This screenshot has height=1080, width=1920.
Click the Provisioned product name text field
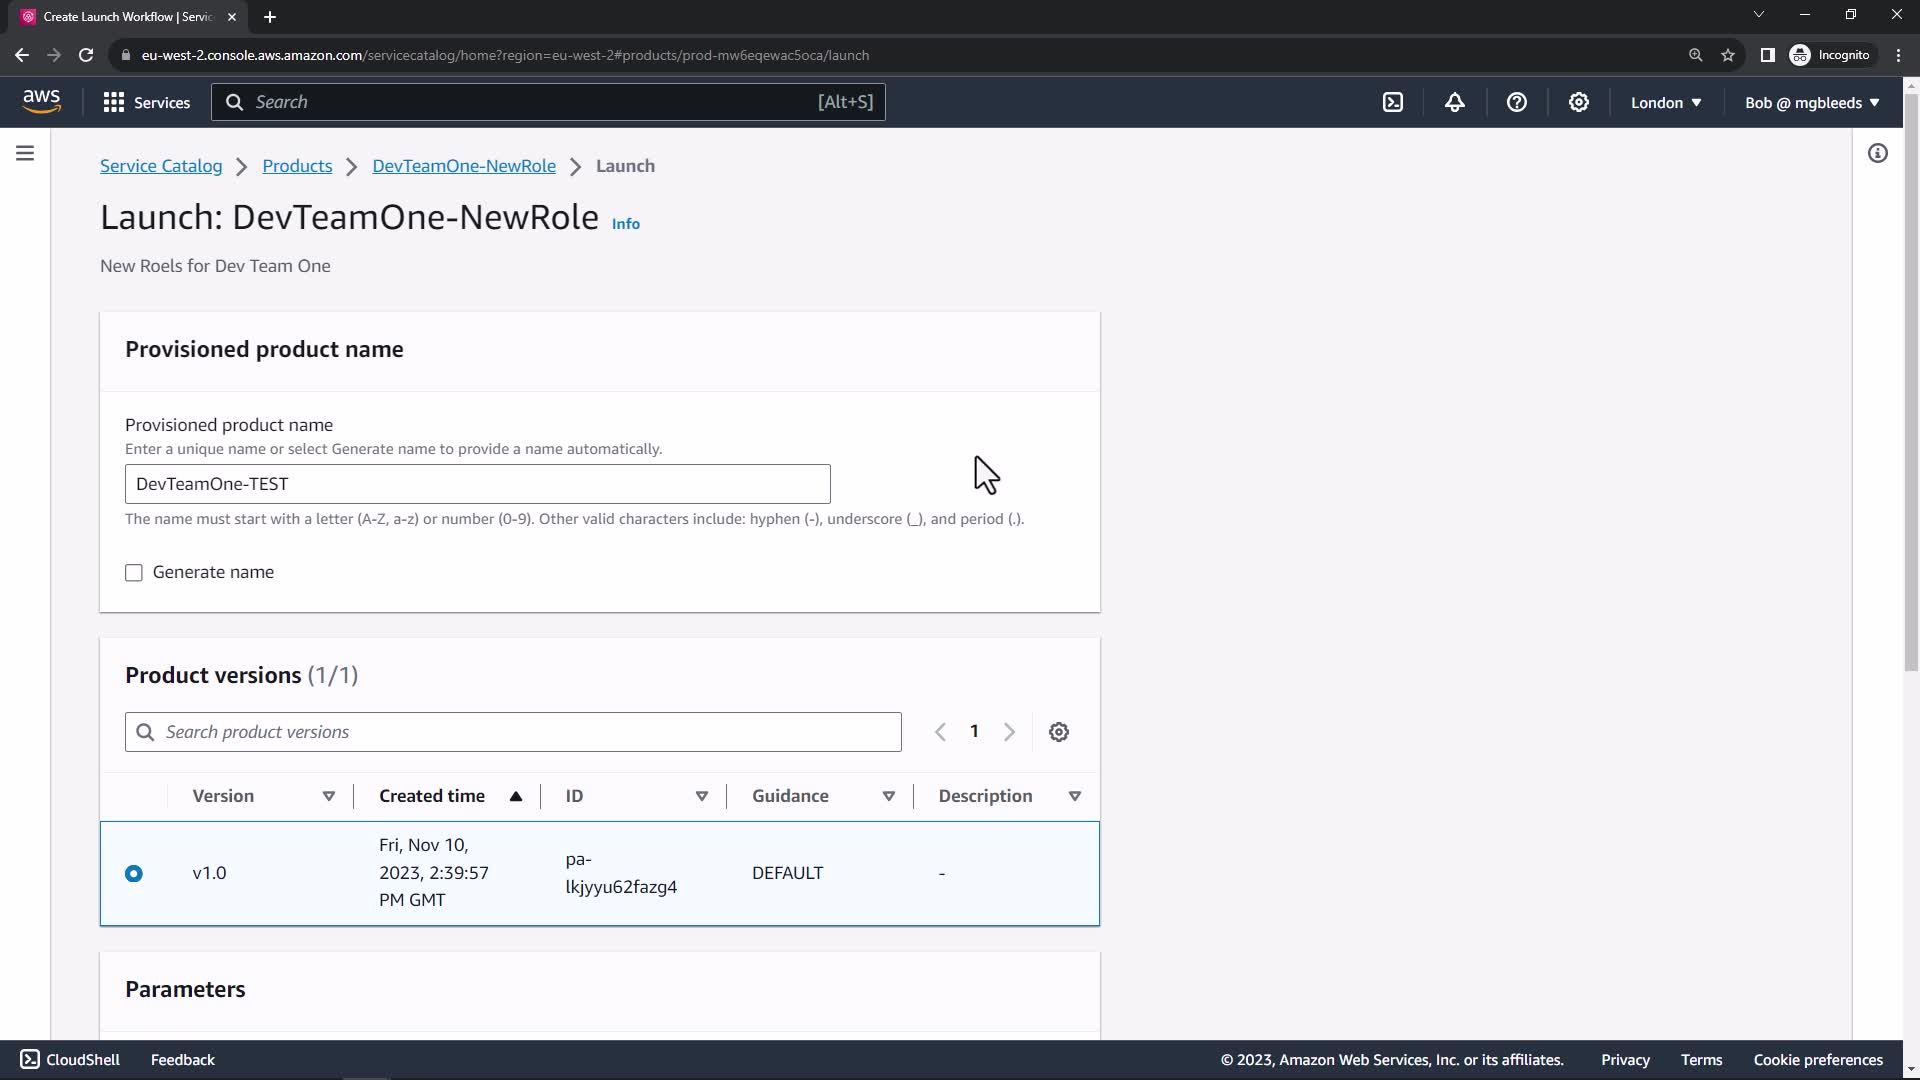(x=477, y=484)
